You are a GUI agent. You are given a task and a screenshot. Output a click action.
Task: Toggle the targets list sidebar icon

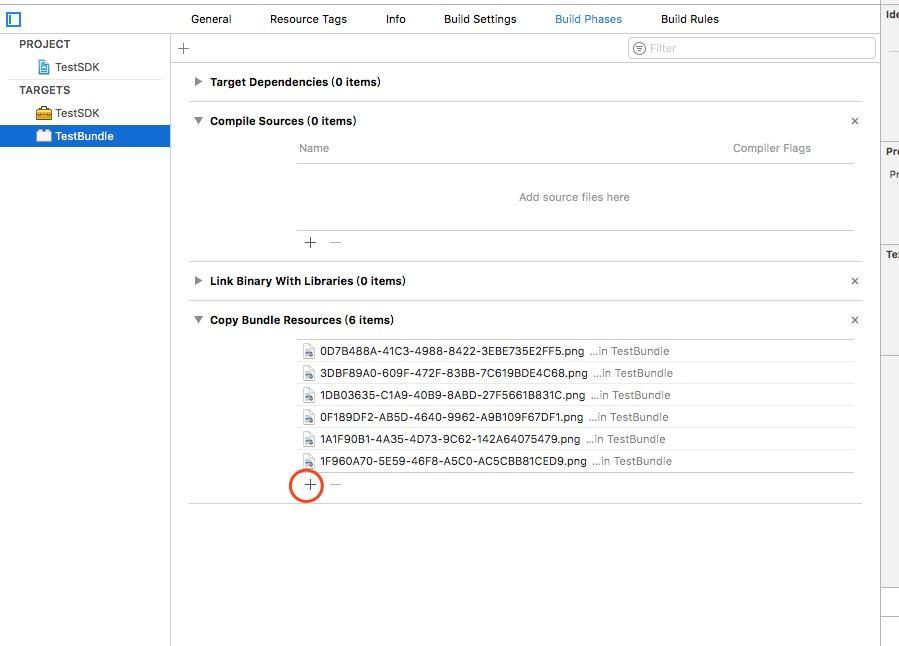click(x=13, y=19)
